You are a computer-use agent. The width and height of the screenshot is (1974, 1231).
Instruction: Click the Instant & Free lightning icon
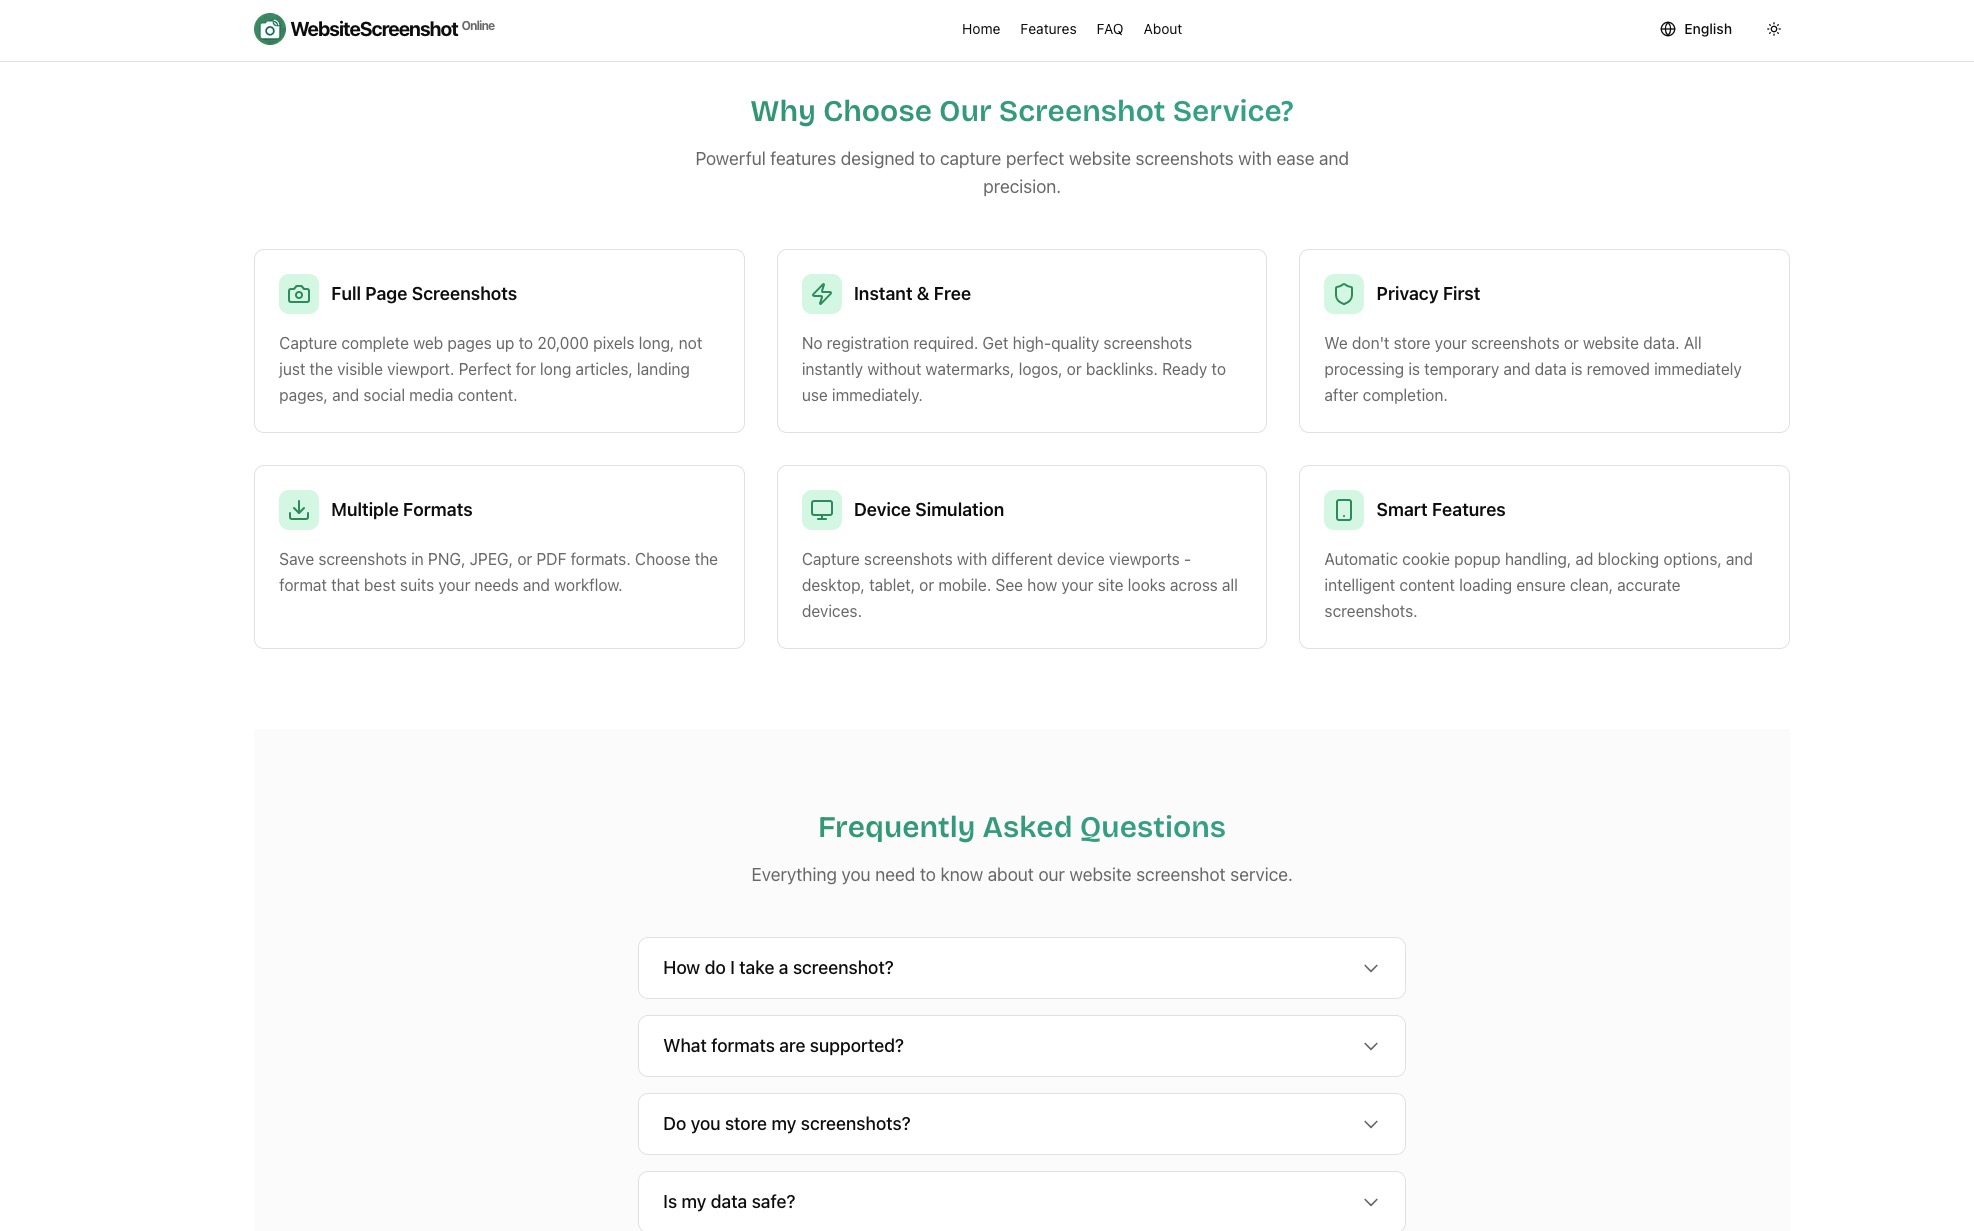click(822, 294)
